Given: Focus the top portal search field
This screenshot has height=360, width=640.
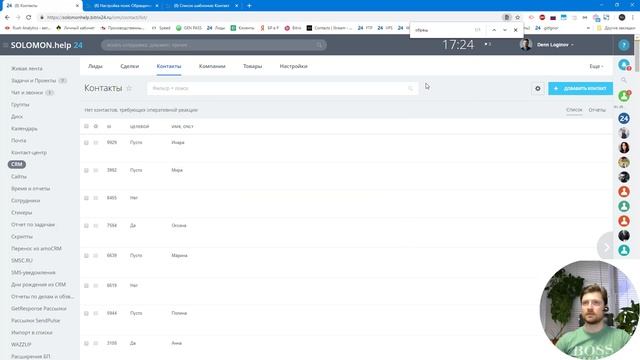Looking at the screenshot, I should [213, 45].
